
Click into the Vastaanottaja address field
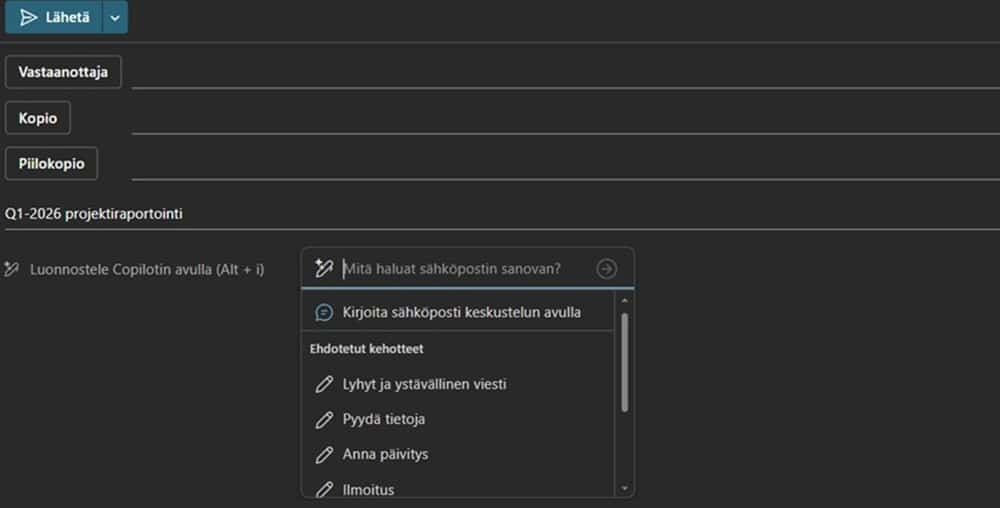[565, 73]
